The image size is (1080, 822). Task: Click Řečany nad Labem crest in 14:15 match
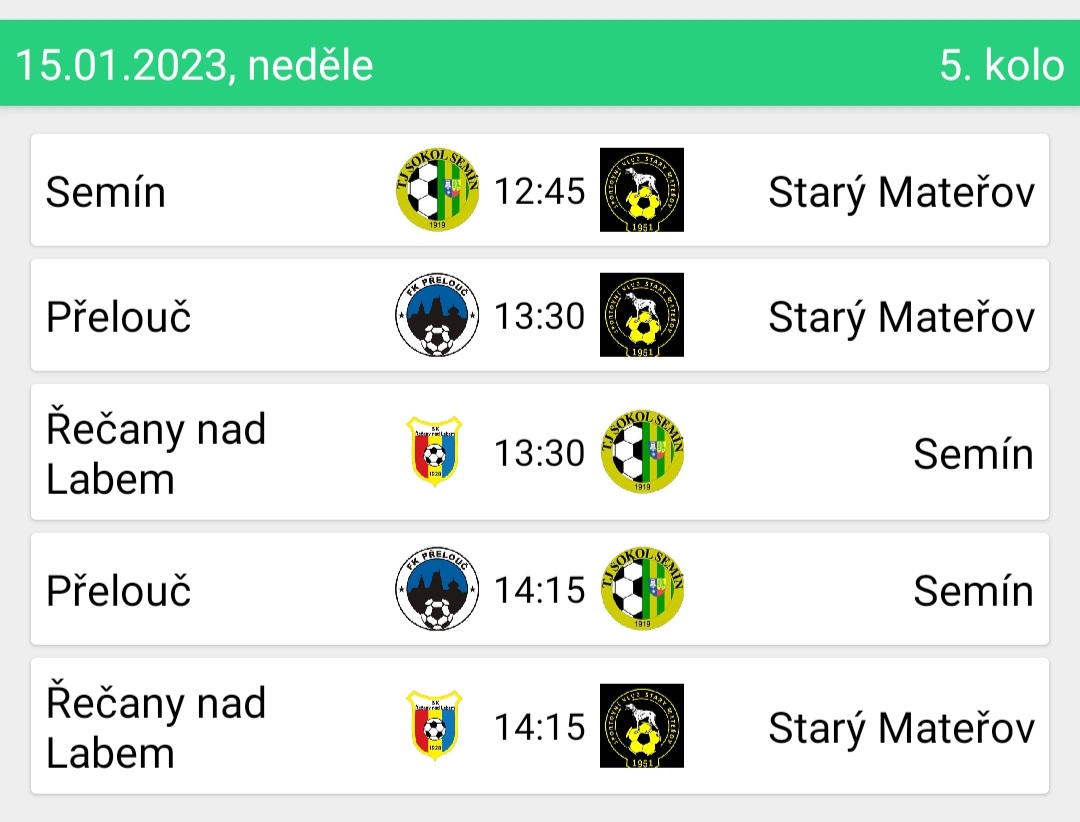(x=434, y=726)
